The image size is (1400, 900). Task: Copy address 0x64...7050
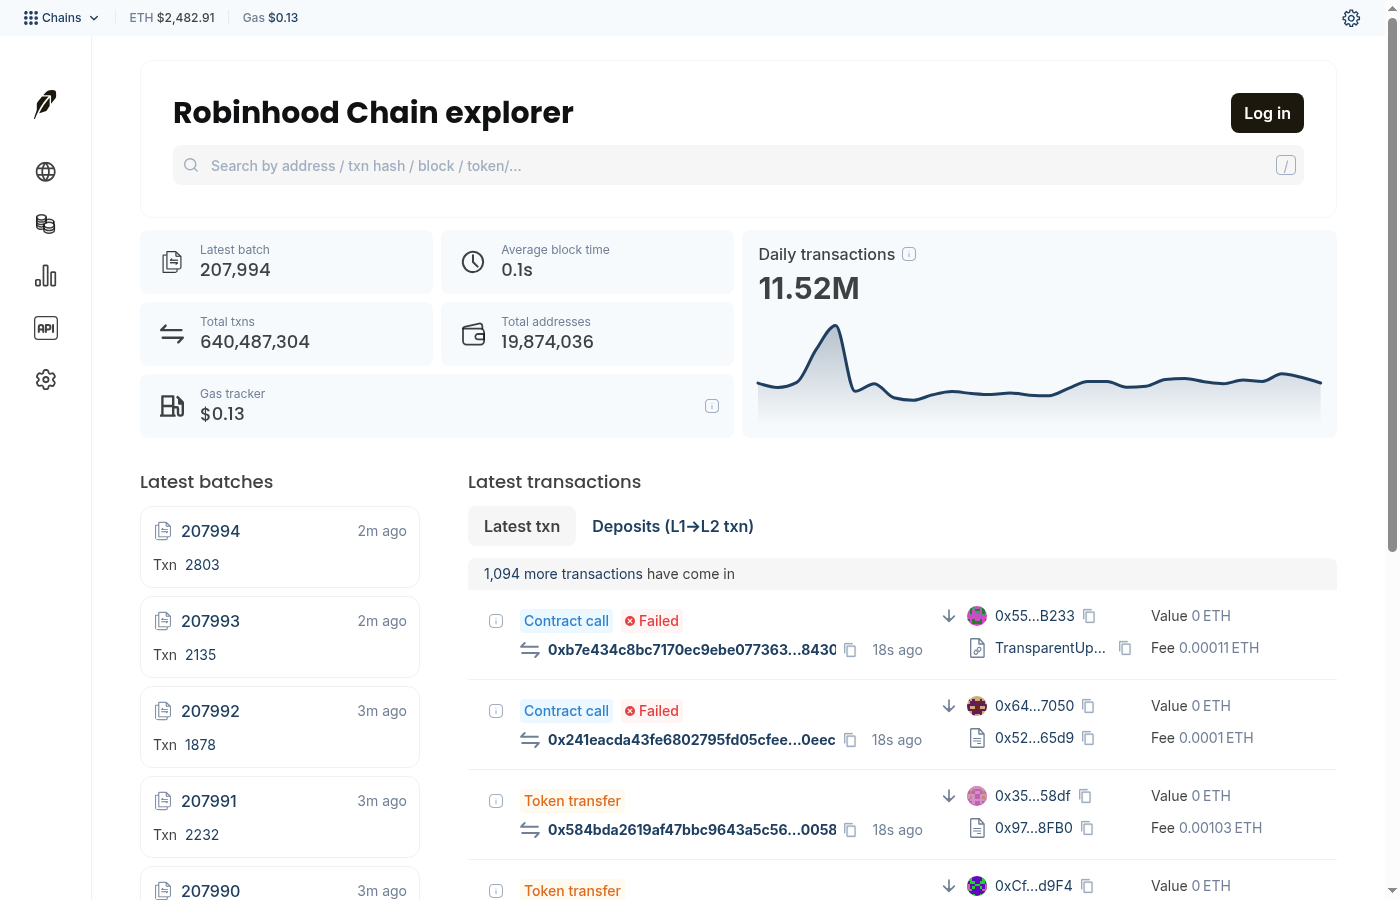1089,706
